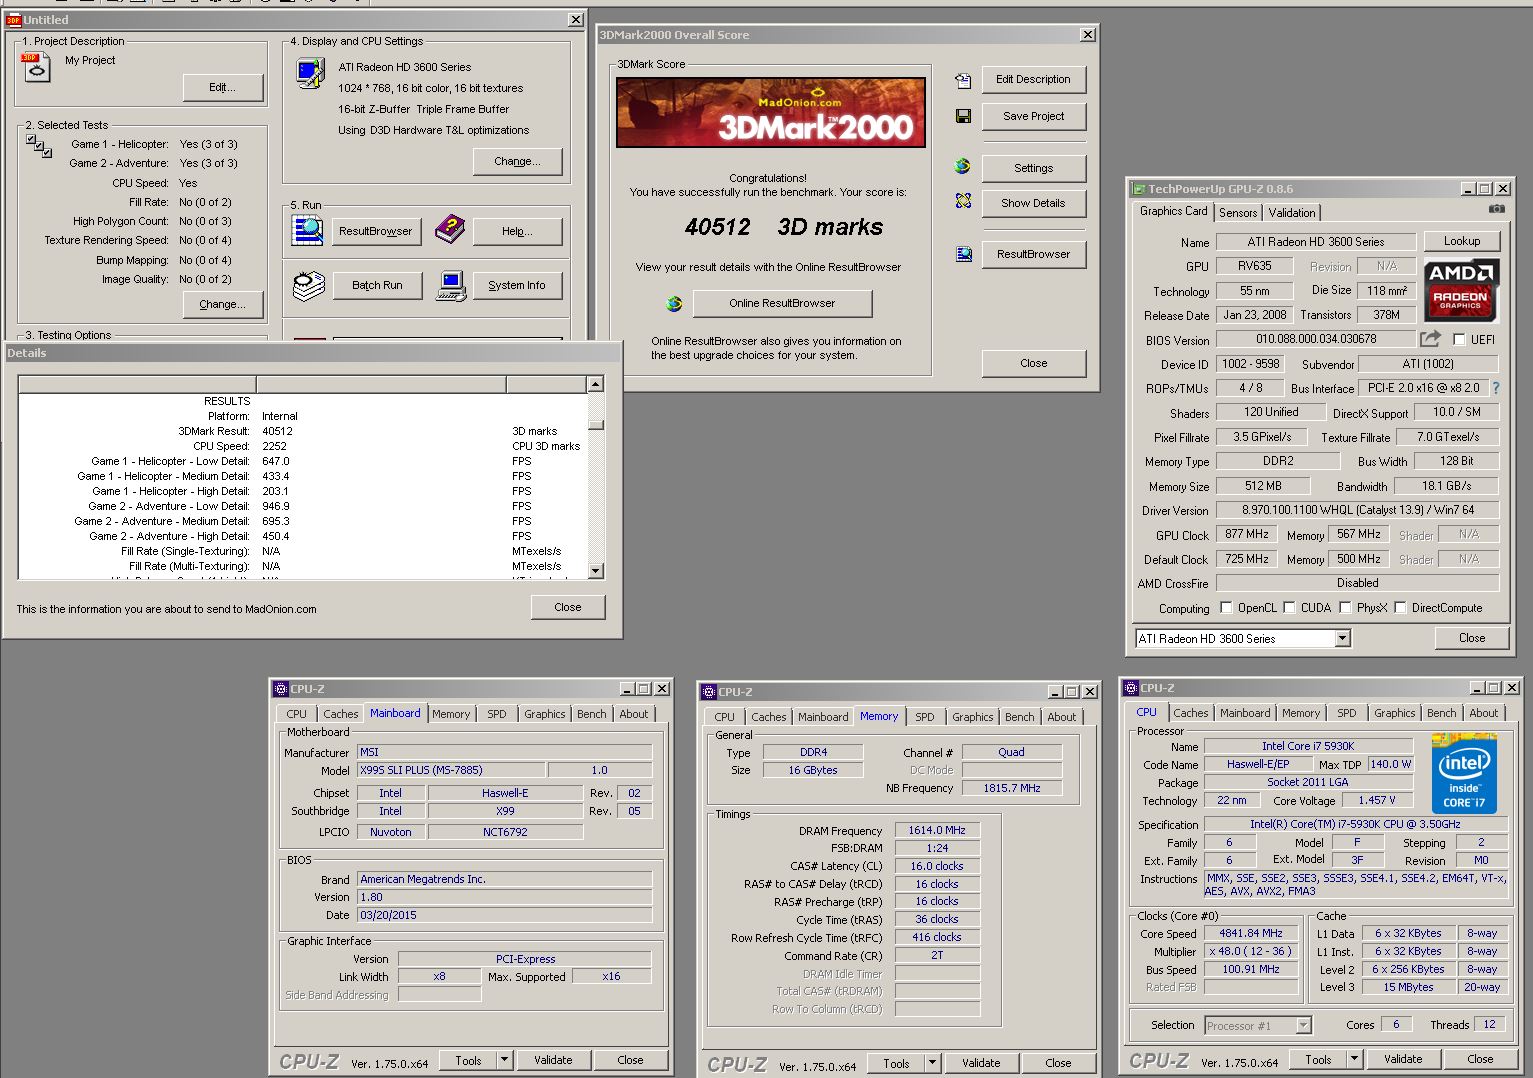This screenshot has height=1078, width=1533.
Task: Click the Intel Core i7 logo badge
Action: click(1464, 772)
